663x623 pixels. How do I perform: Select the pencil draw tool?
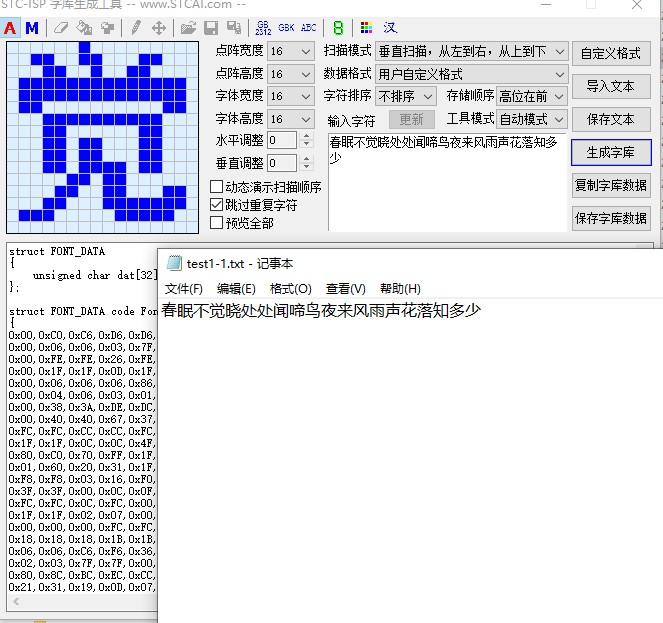click(136, 28)
